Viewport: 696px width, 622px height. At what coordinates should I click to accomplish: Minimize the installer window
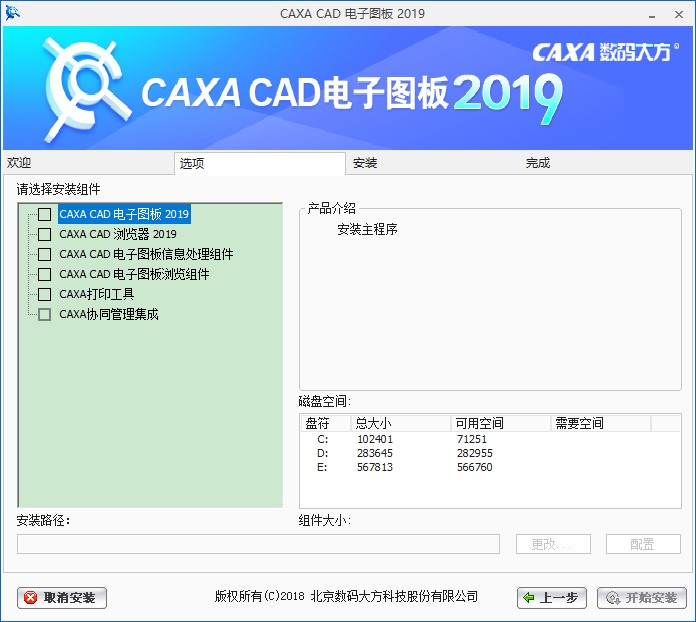pyautogui.click(x=626, y=12)
